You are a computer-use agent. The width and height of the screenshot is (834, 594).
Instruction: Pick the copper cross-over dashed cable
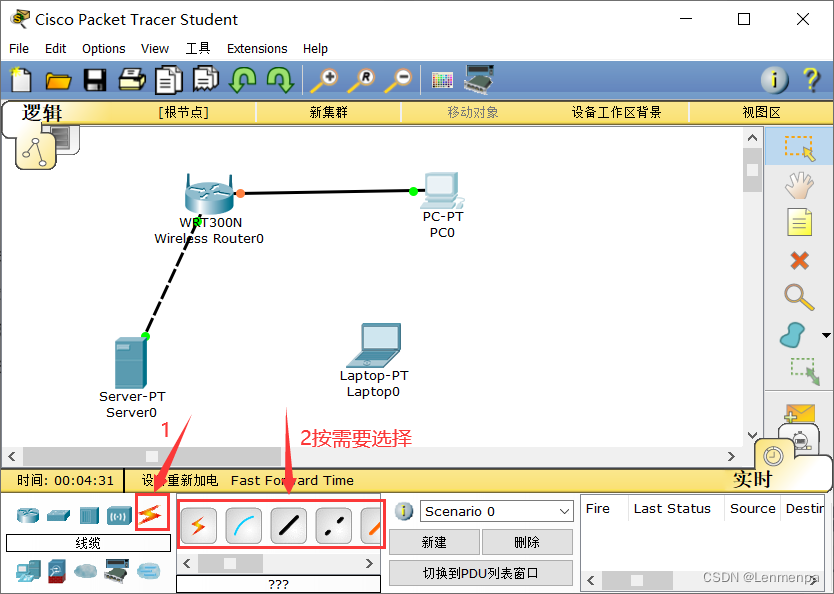pyautogui.click(x=333, y=526)
